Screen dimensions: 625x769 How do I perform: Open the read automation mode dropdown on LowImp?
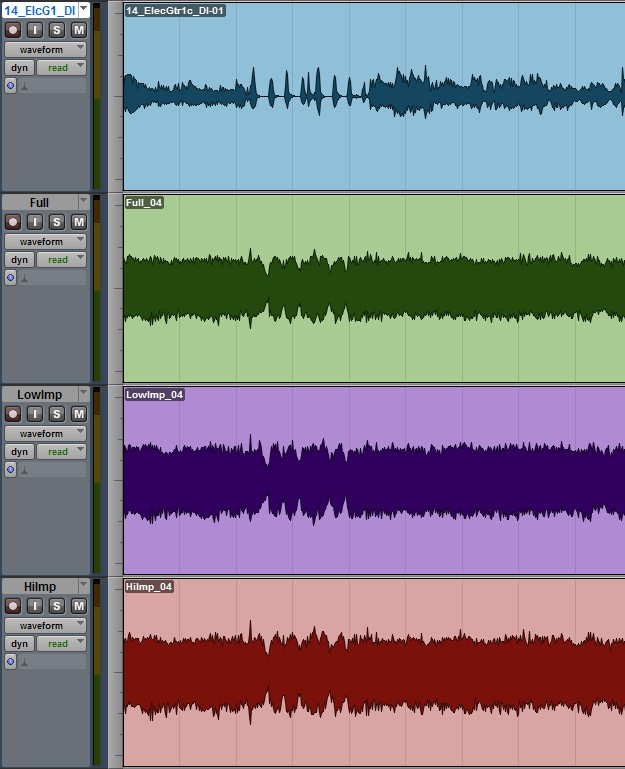[61, 452]
